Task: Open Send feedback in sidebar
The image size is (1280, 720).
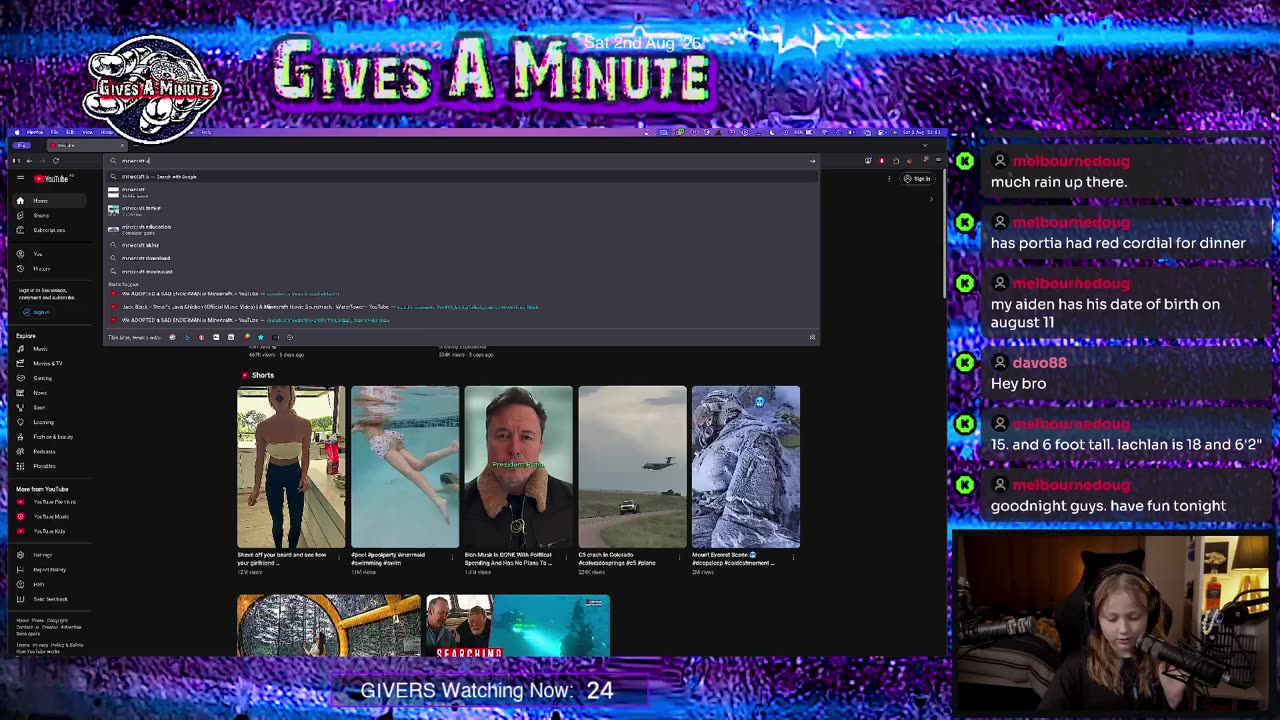Action: pos(50,599)
